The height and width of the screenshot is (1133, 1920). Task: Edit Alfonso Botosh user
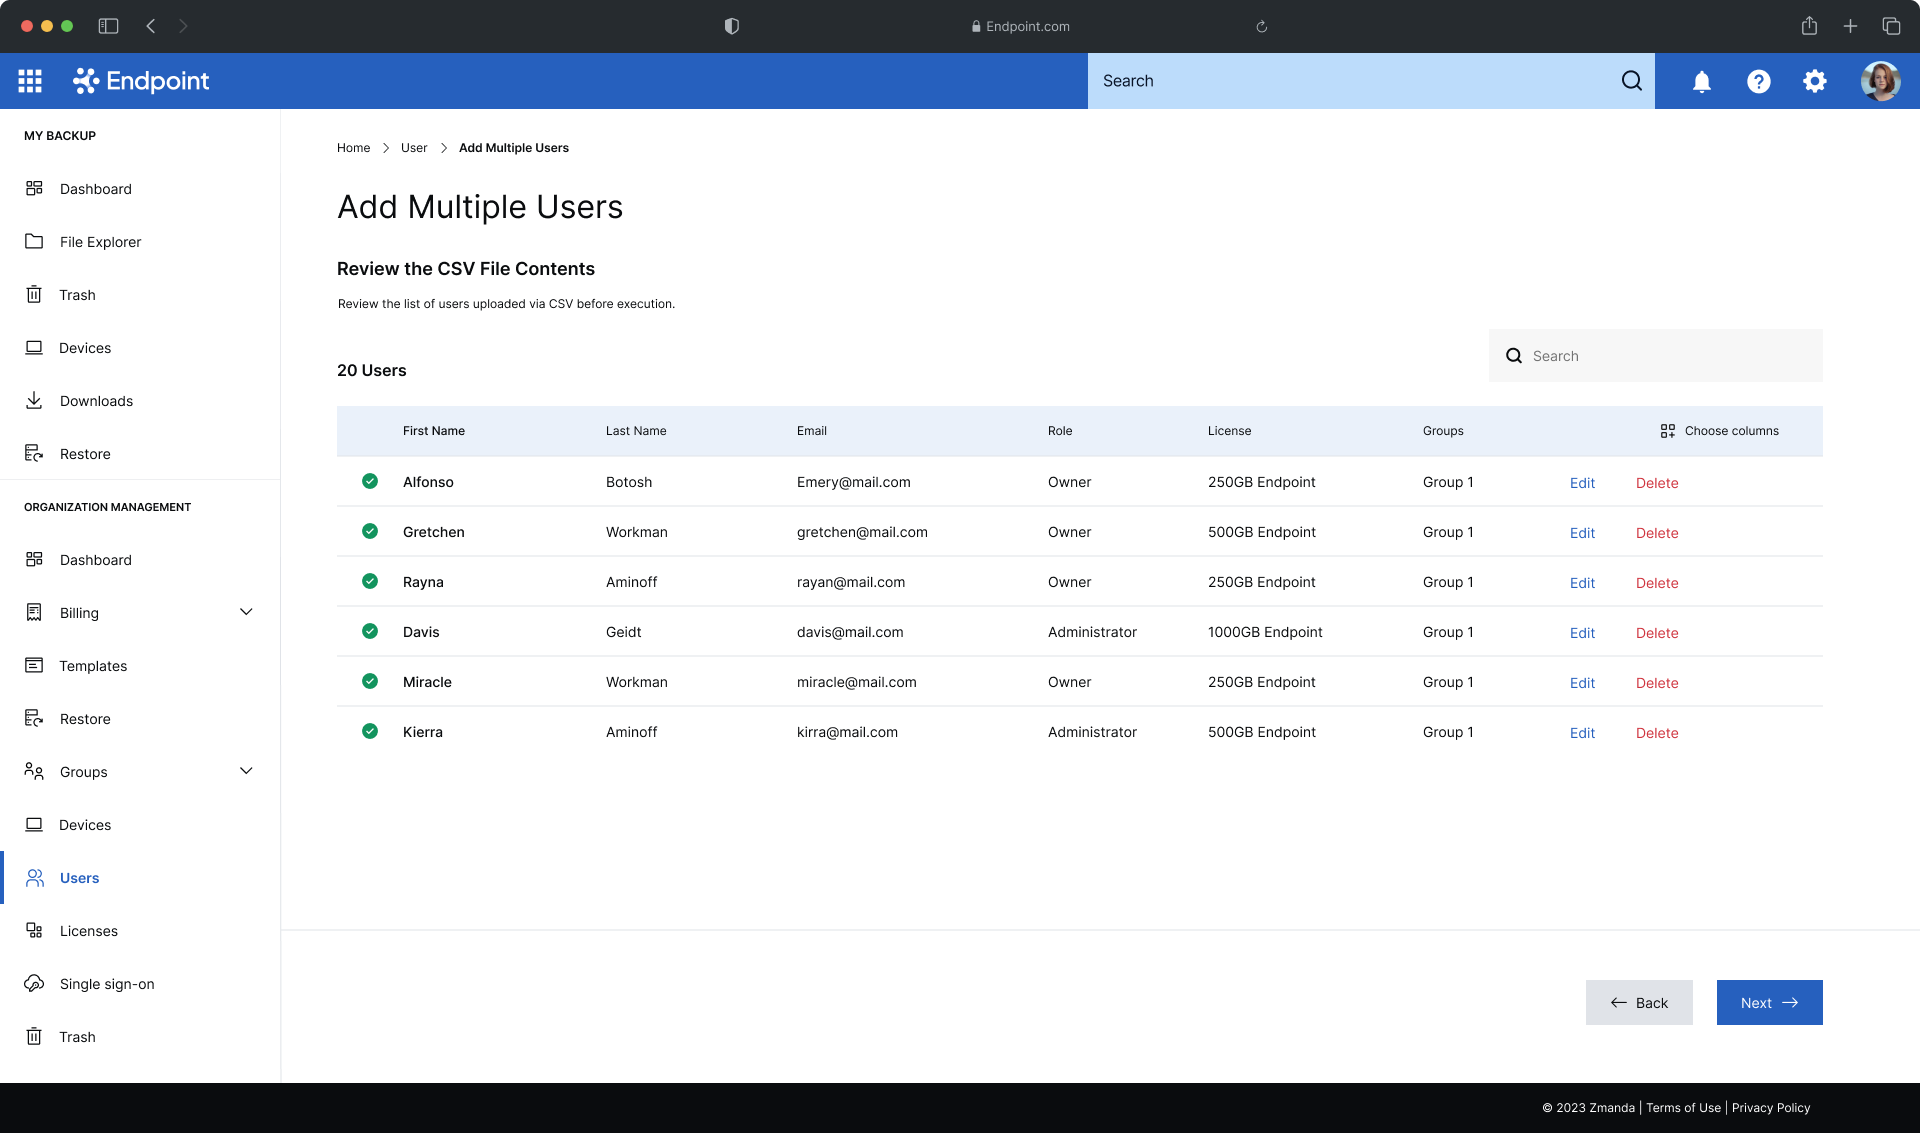(x=1582, y=483)
